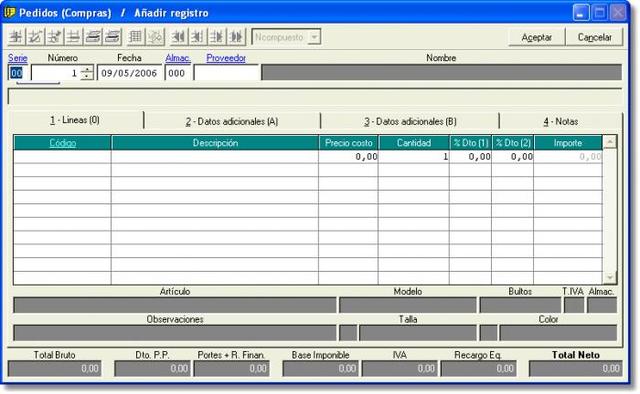Click the Código column header link
Image resolution: width=640 pixels, height=394 pixels.
pyautogui.click(x=62, y=143)
